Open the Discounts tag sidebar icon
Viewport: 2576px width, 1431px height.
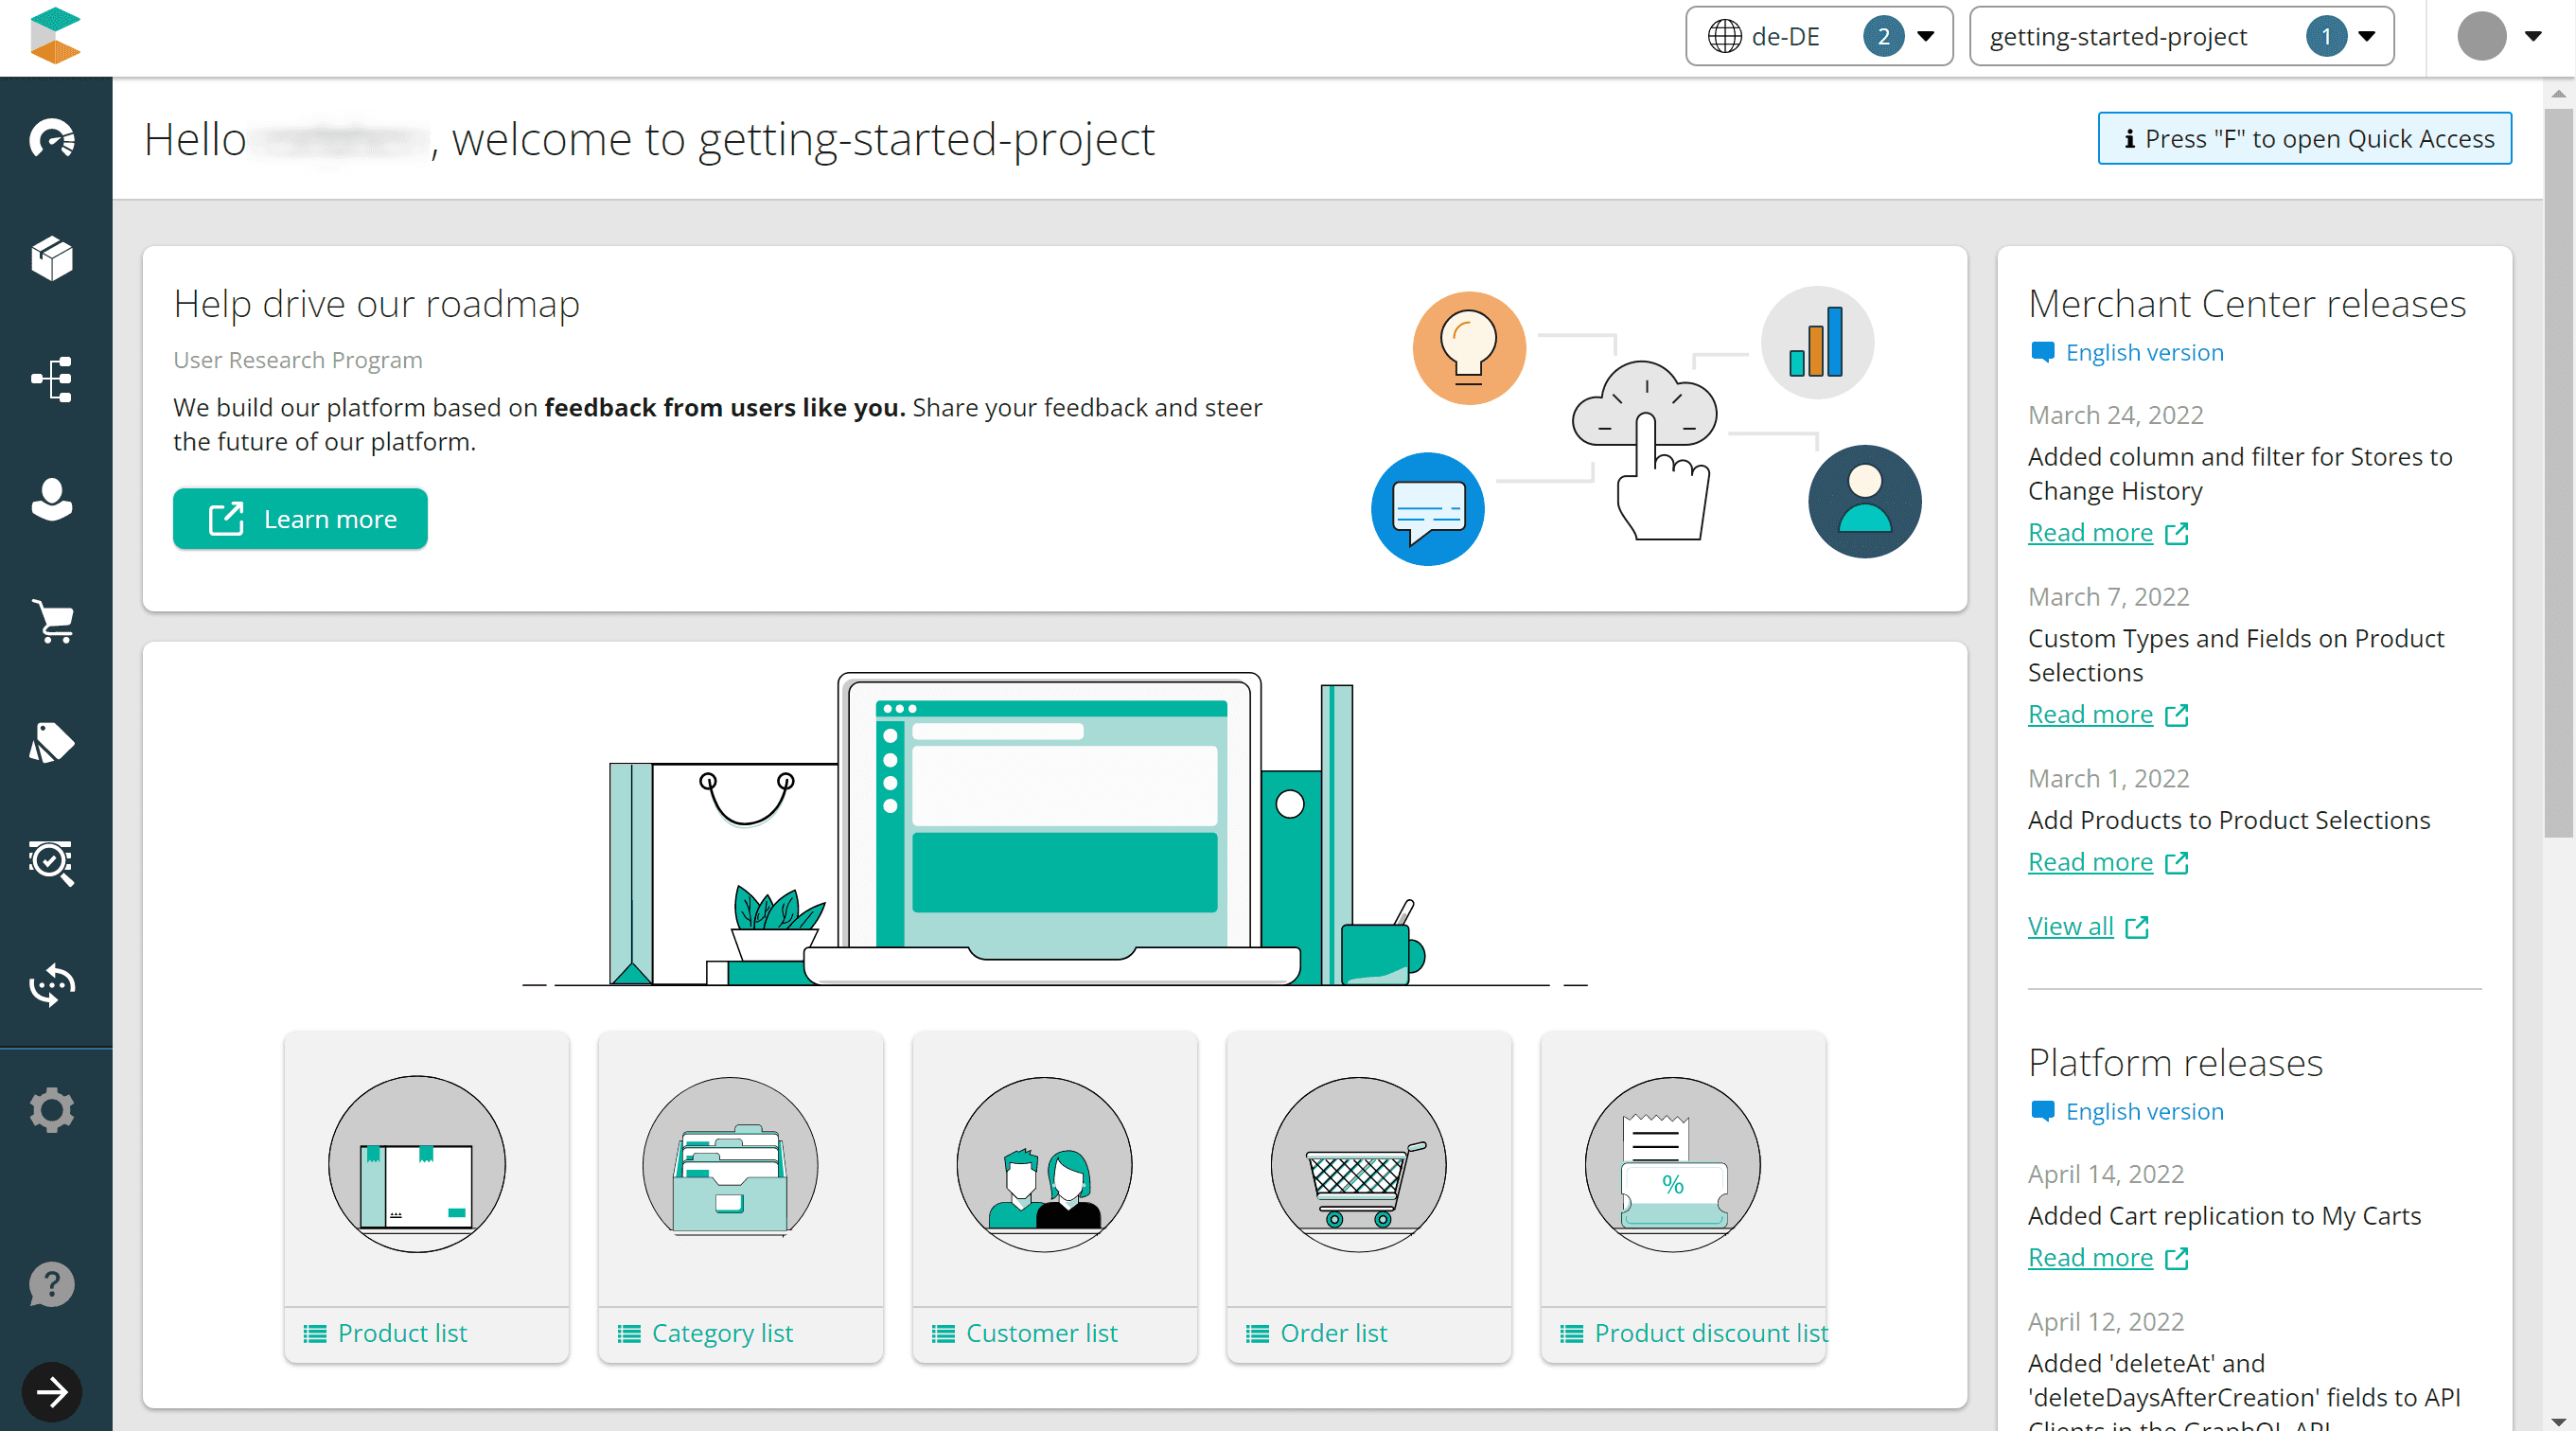[x=52, y=742]
